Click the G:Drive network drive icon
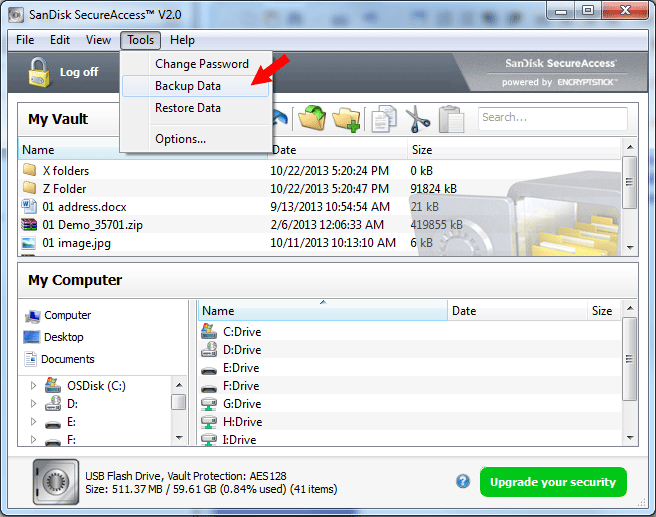 (209, 404)
